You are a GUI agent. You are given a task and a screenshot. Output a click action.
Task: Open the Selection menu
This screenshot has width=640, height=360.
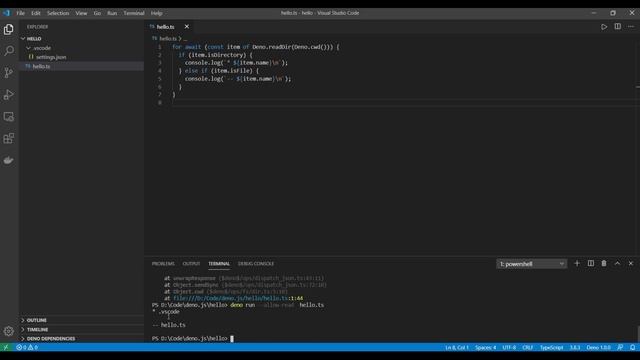click(x=58, y=13)
